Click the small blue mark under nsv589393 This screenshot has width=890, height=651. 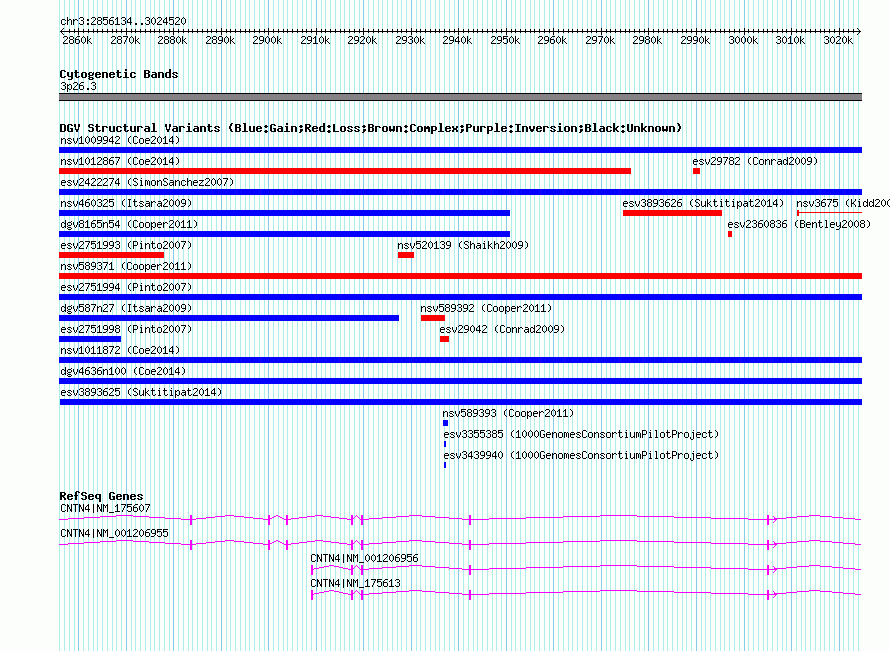click(446, 423)
